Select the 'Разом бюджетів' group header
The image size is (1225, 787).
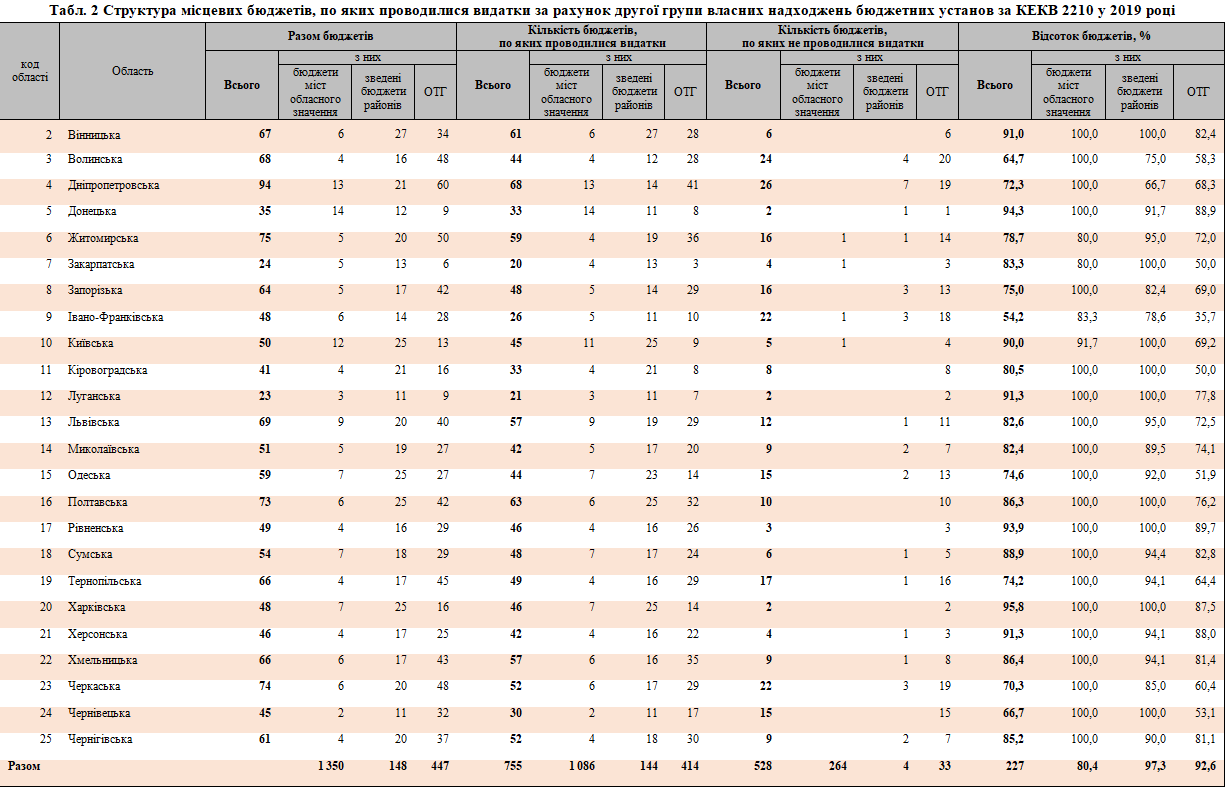330,36
